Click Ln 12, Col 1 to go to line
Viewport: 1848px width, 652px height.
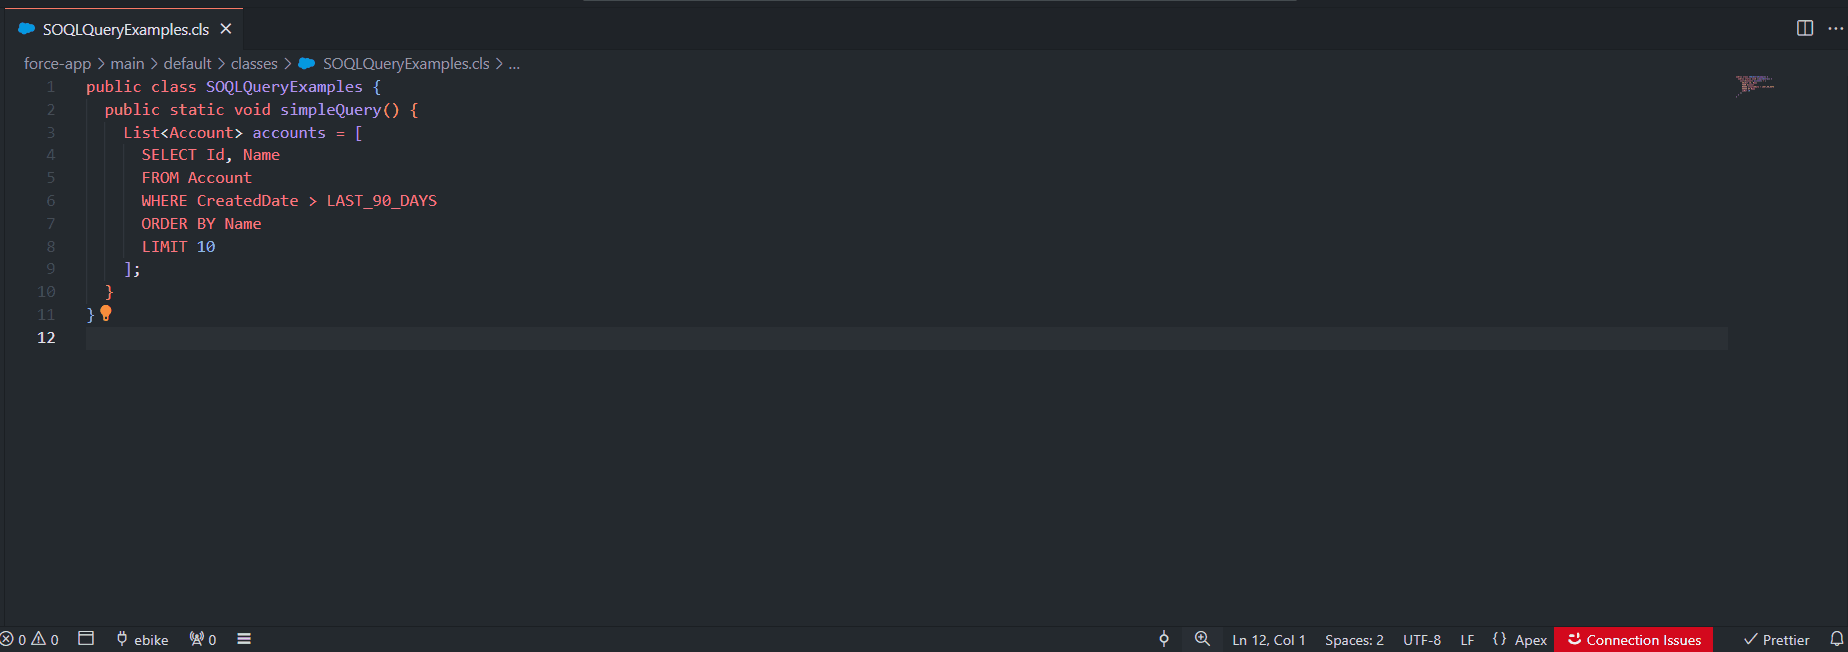(1268, 639)
